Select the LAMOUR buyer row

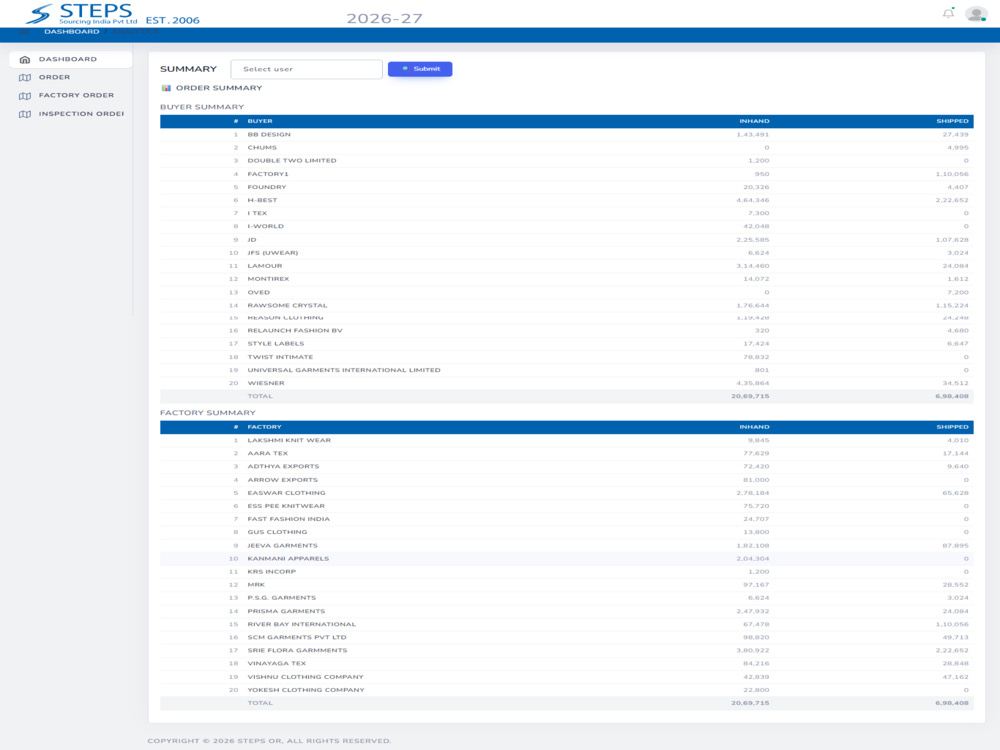566,266
